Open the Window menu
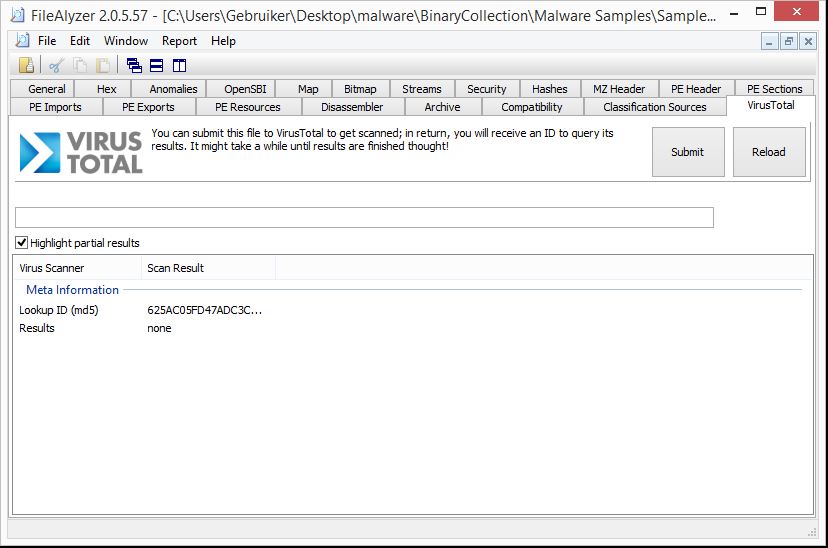 tap(126, 41)
